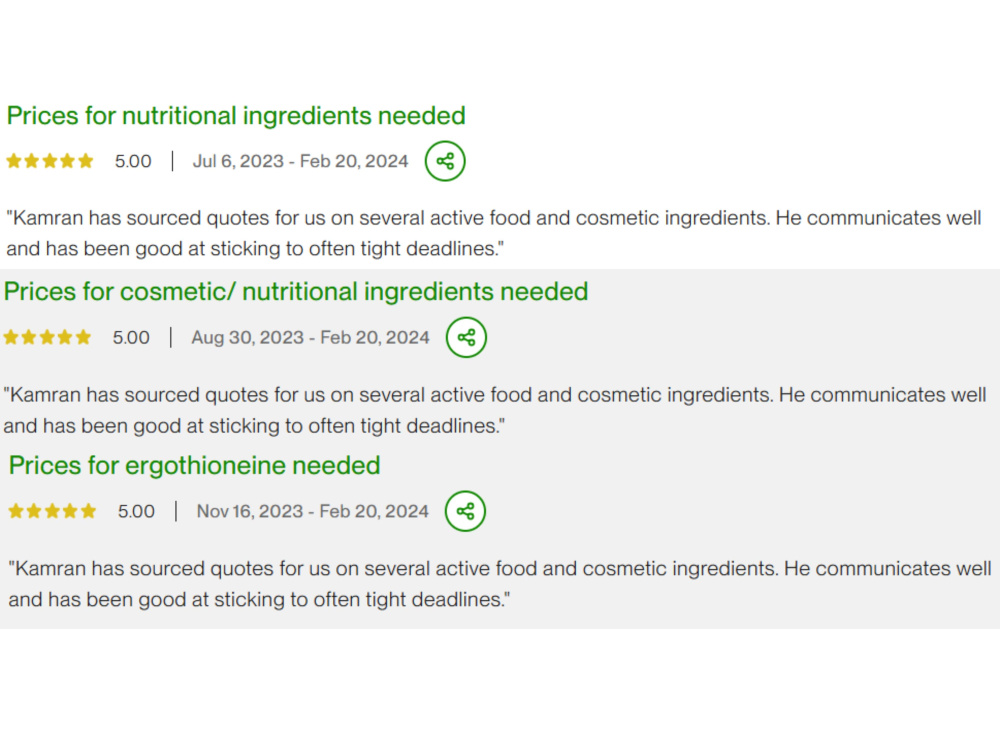This screenshot has height=750, width=1000.
Task: Share the ergothioneine review
Action: pos(465,511)
